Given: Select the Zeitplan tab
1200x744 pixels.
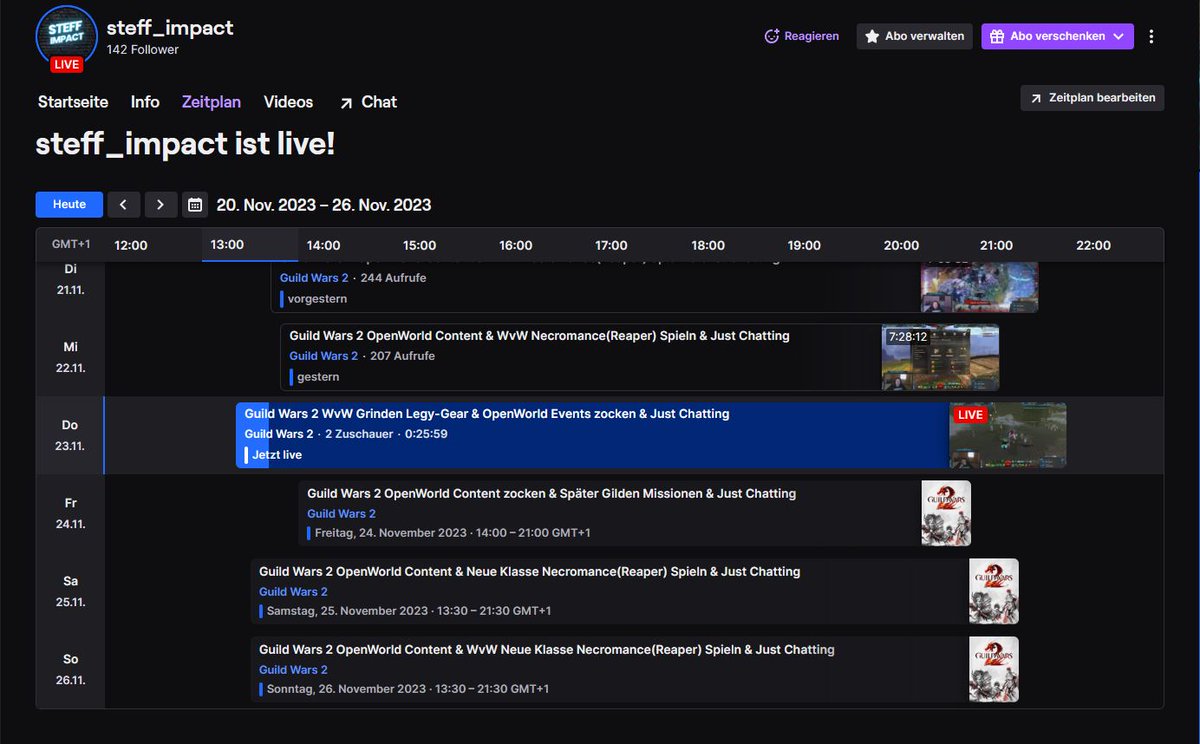Looking at the screenshot, I should click(x=211, y=102).
